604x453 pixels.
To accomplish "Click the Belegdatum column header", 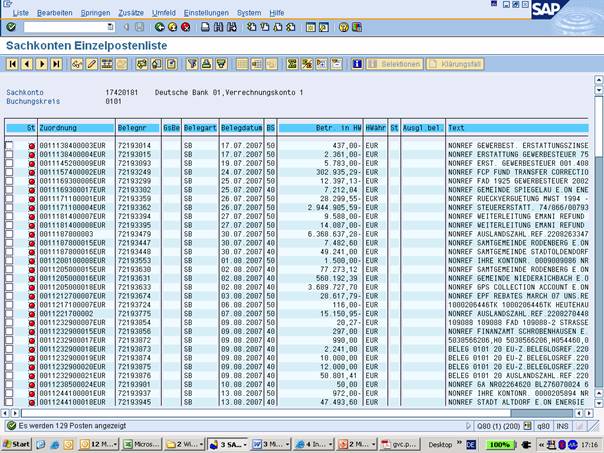I will (242, 128).
